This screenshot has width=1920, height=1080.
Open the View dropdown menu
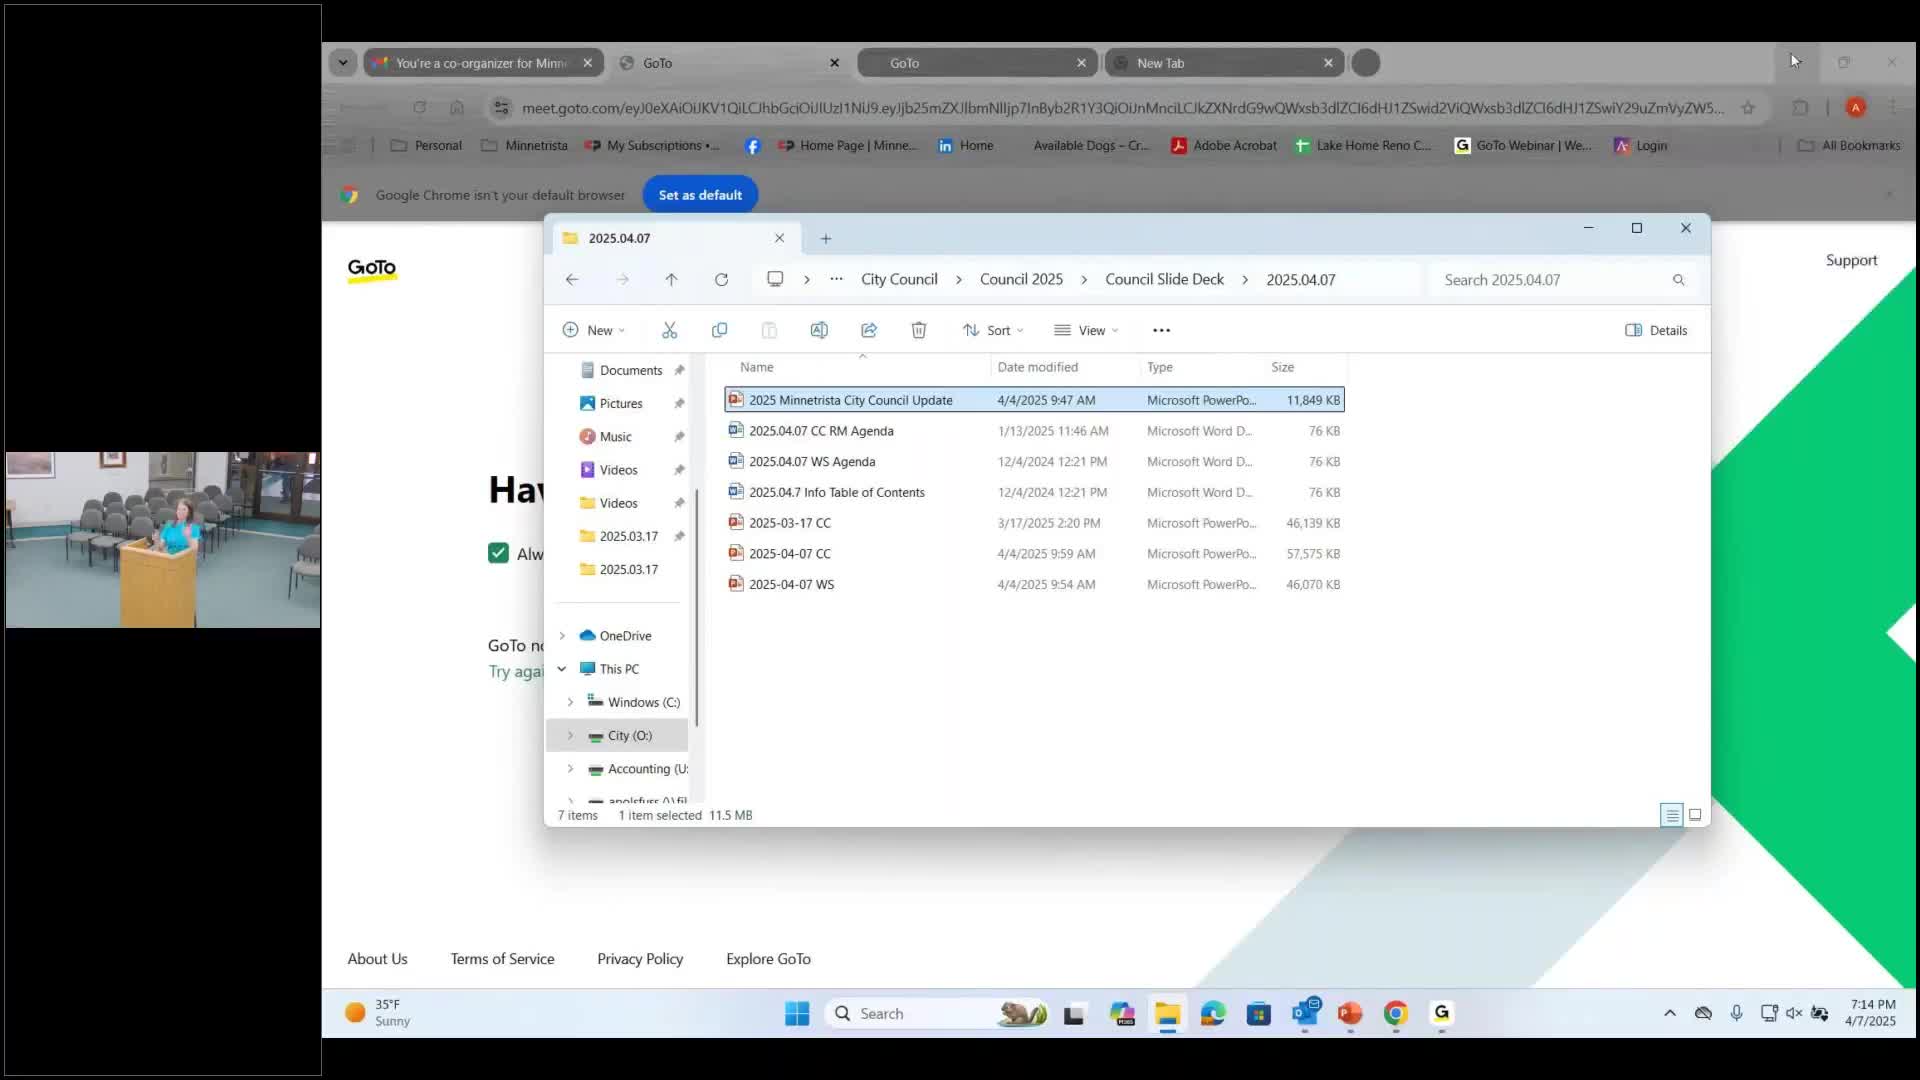point(1086,330)
